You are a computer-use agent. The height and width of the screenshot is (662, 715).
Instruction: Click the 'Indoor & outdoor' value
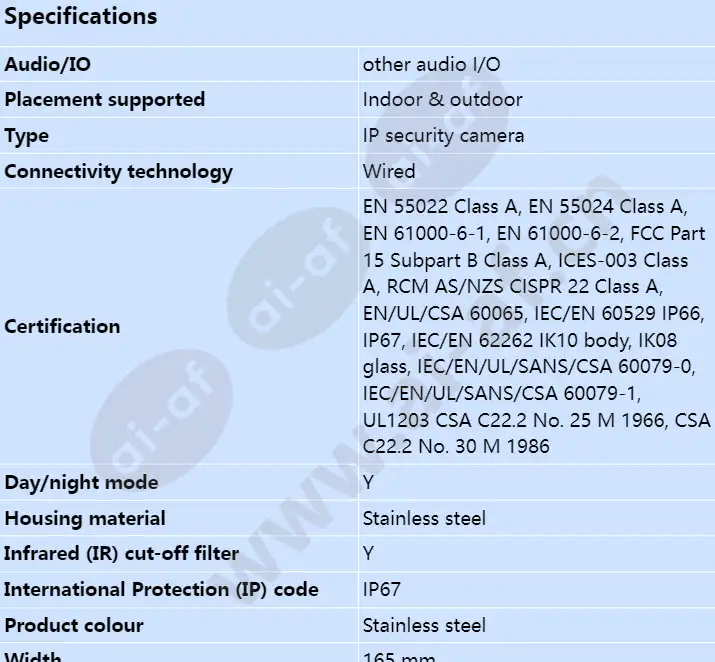[442, 100]
